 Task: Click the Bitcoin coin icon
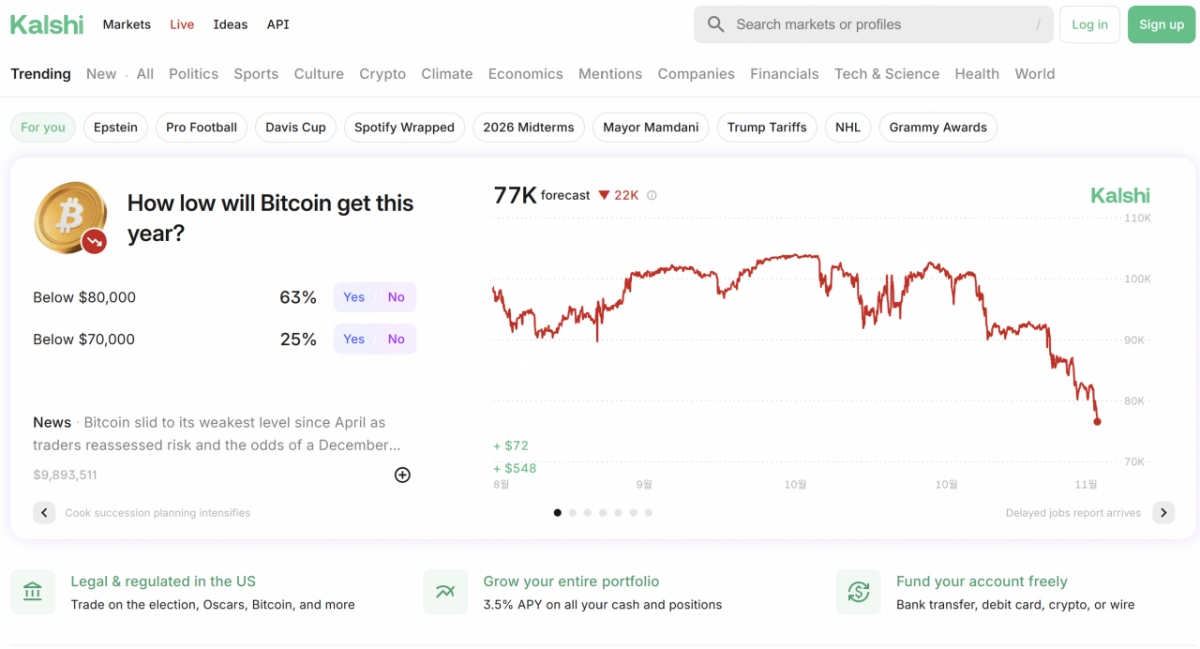click(x=70, y=218)
